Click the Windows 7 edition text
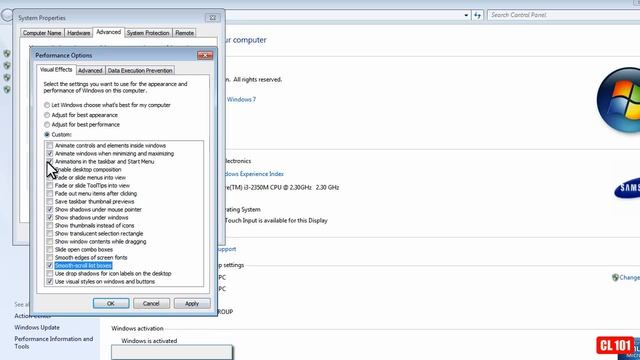This screenshot has height=360, width=640. (241, 99)
